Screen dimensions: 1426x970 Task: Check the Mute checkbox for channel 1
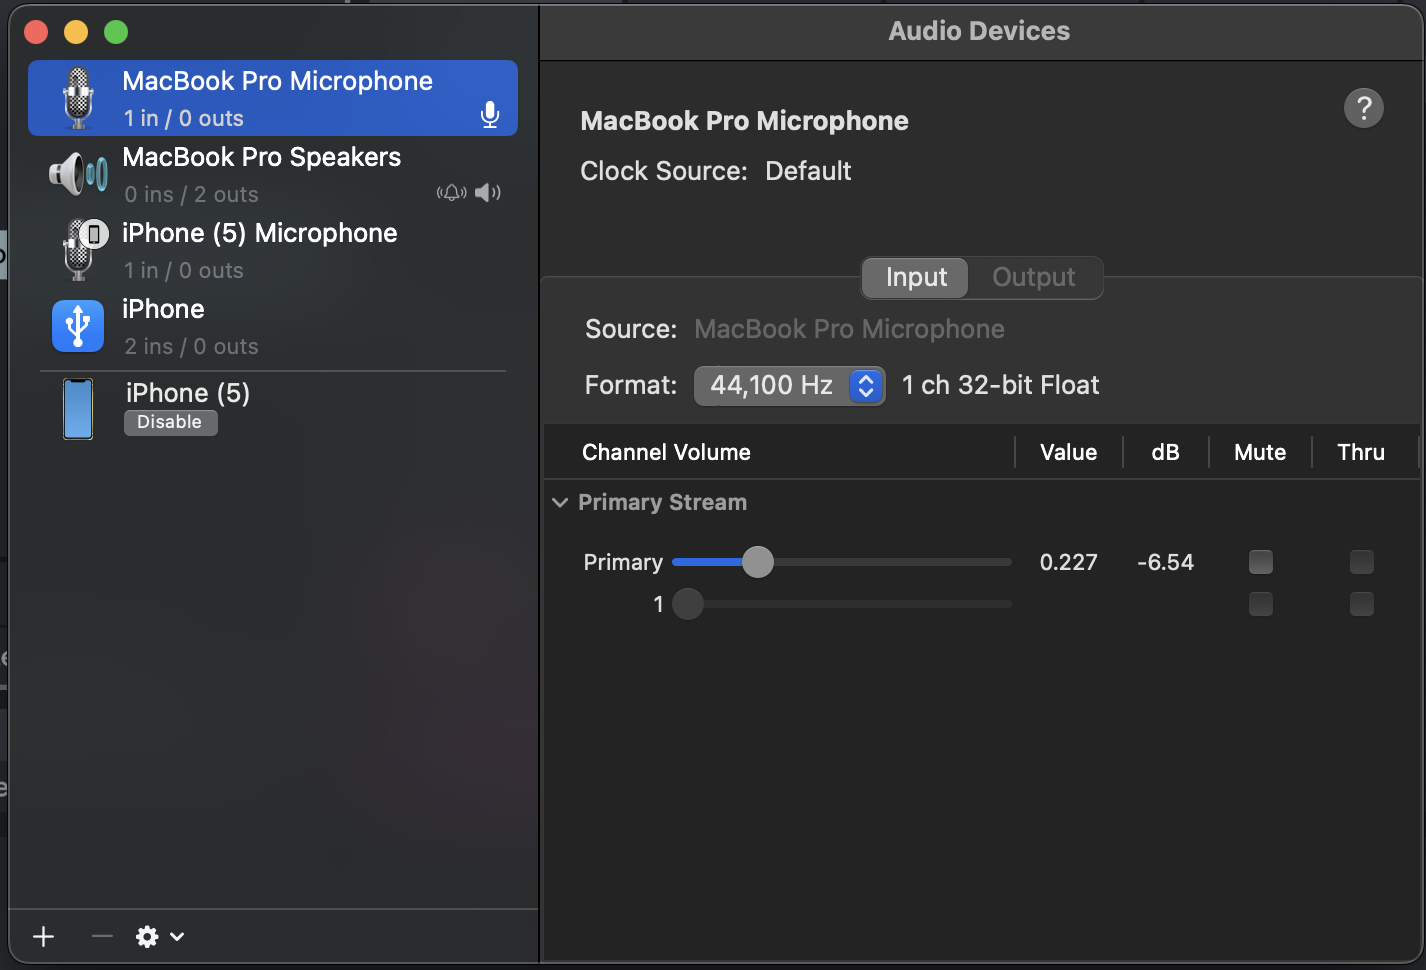click(1260, 604)
